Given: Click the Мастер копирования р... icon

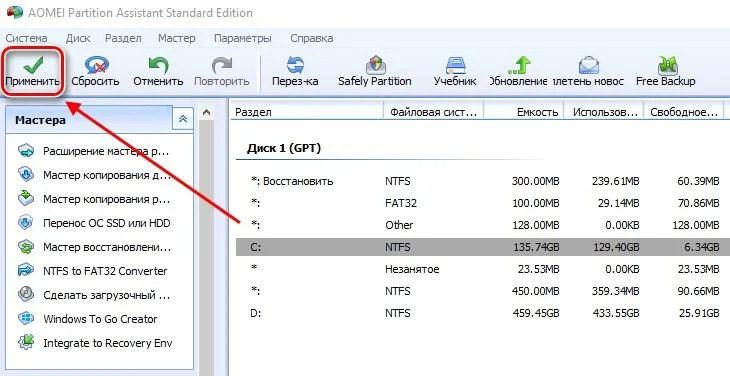Looking at the screenshot, I should click(26, 199).
